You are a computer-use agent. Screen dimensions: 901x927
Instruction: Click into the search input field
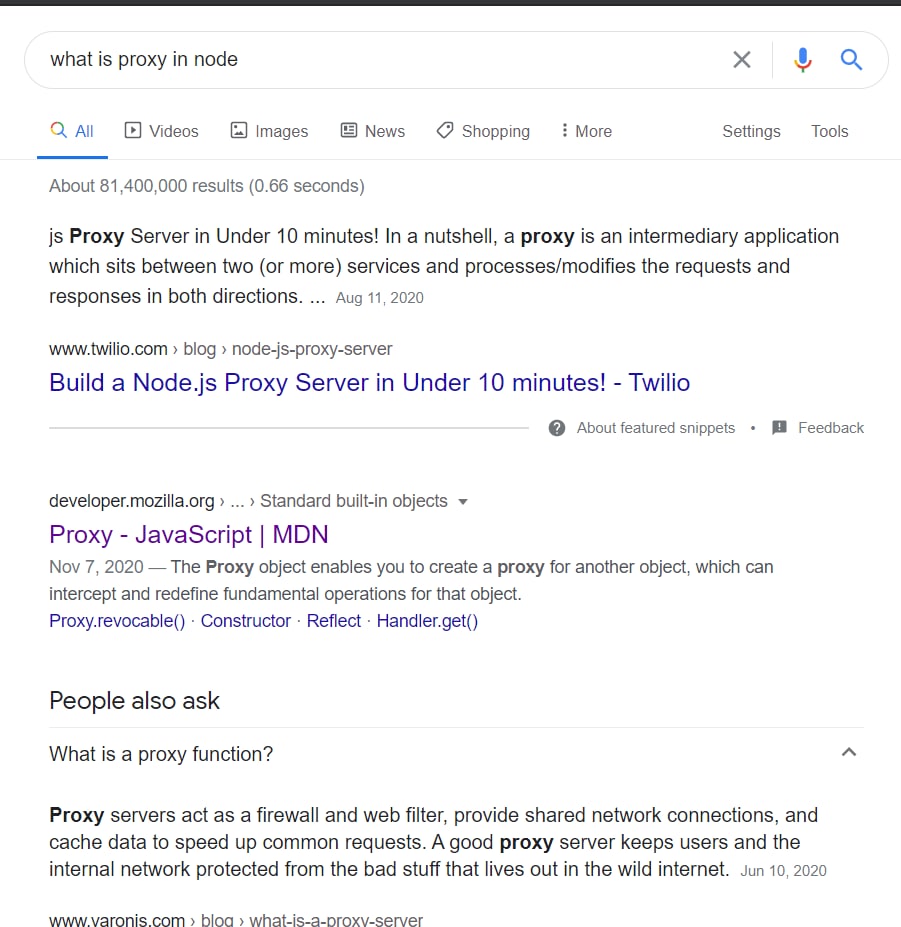pyautogui.click(x=380, y=60)
